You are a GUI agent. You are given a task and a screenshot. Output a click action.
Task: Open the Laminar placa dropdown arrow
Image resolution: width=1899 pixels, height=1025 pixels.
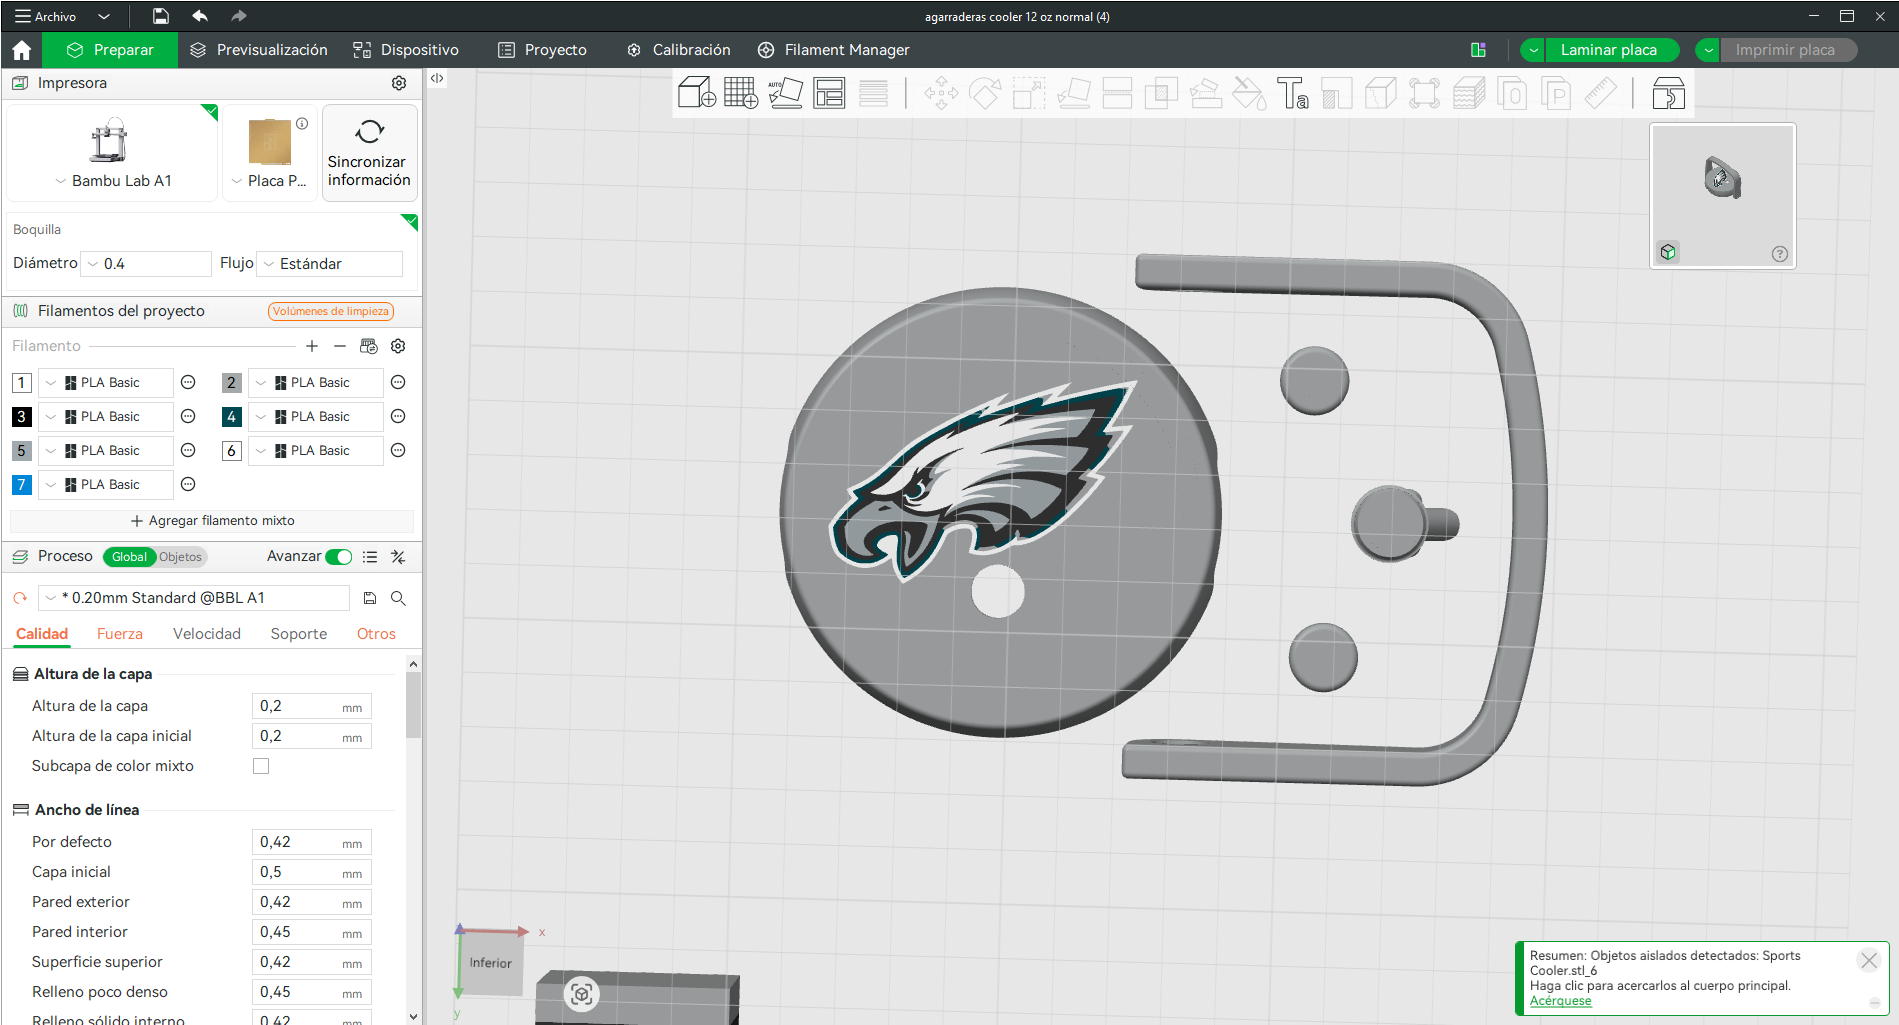(x=1533, y=50)
